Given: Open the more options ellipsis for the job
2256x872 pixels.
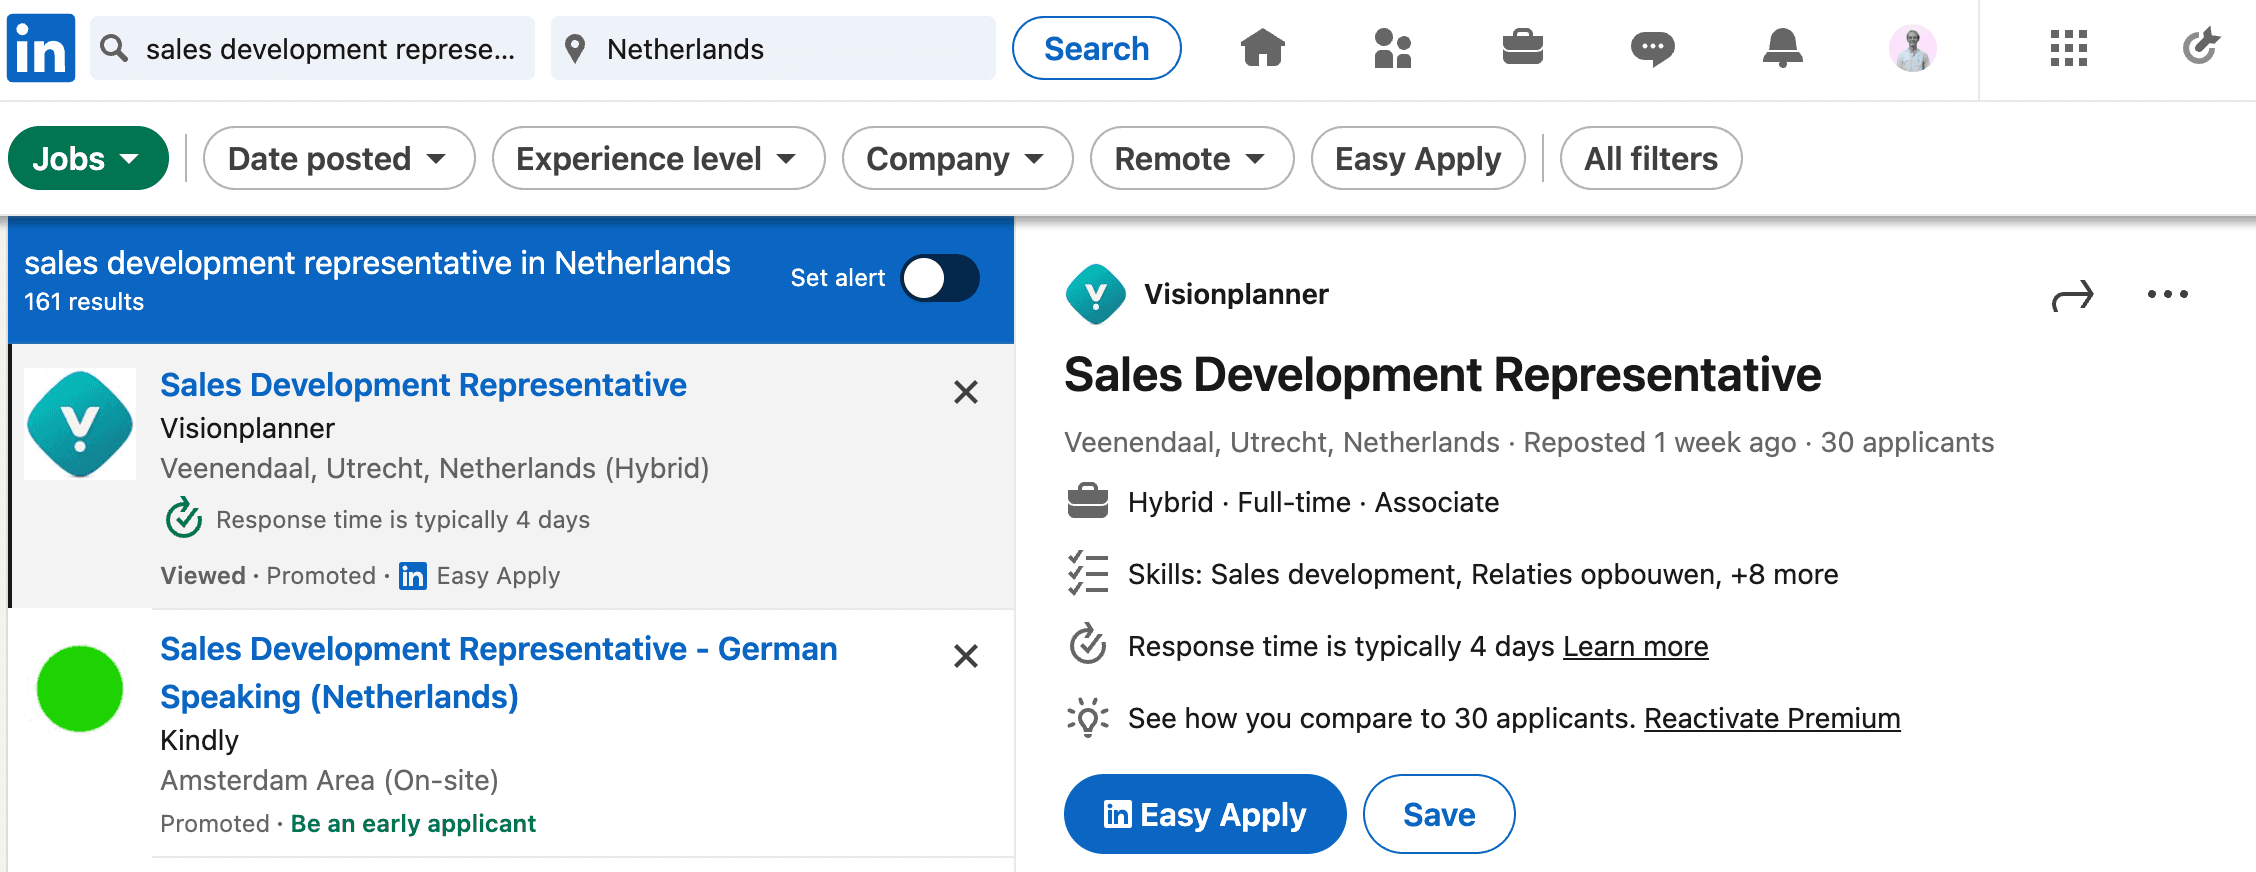Looking at the screenshot, I should tap(2168, 294).
